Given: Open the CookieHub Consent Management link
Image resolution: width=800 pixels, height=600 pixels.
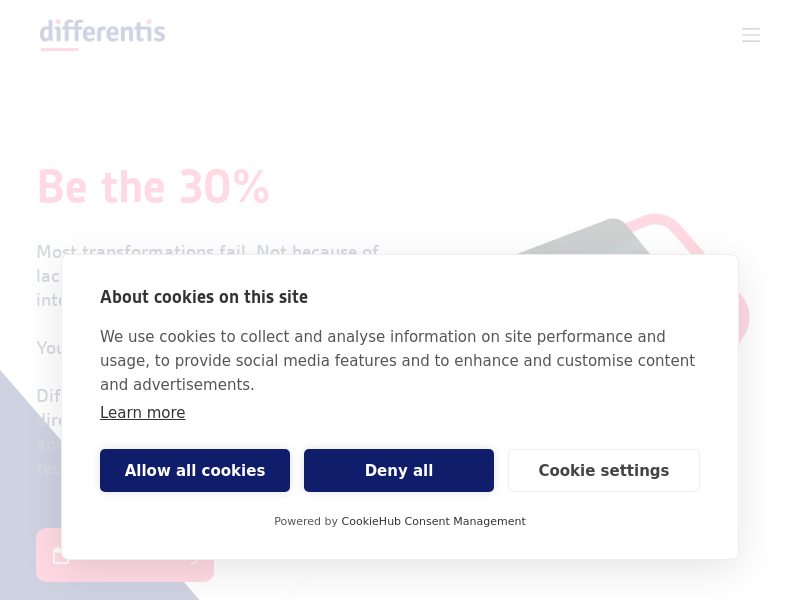Looking at the screenshot, I should pos(433,521).
